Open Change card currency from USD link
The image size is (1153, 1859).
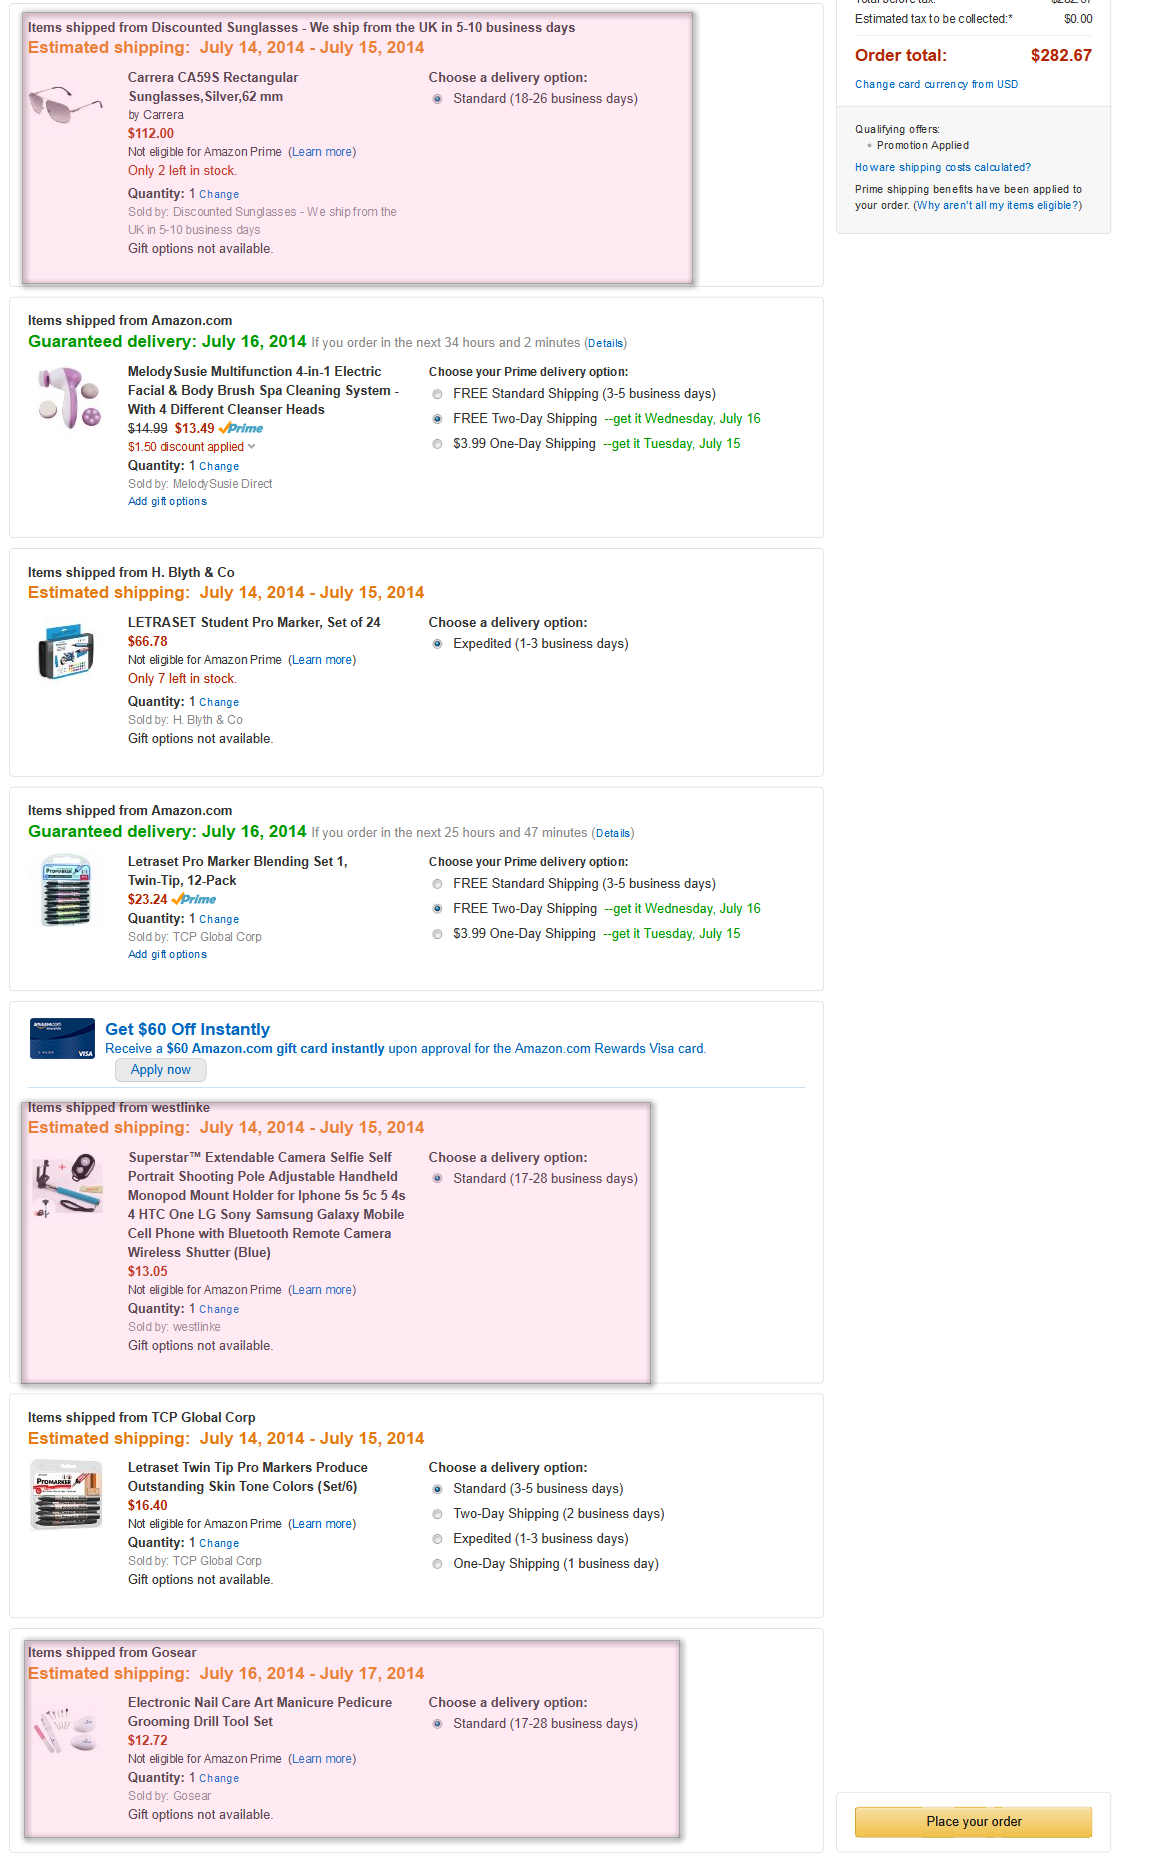coord(936,85)
